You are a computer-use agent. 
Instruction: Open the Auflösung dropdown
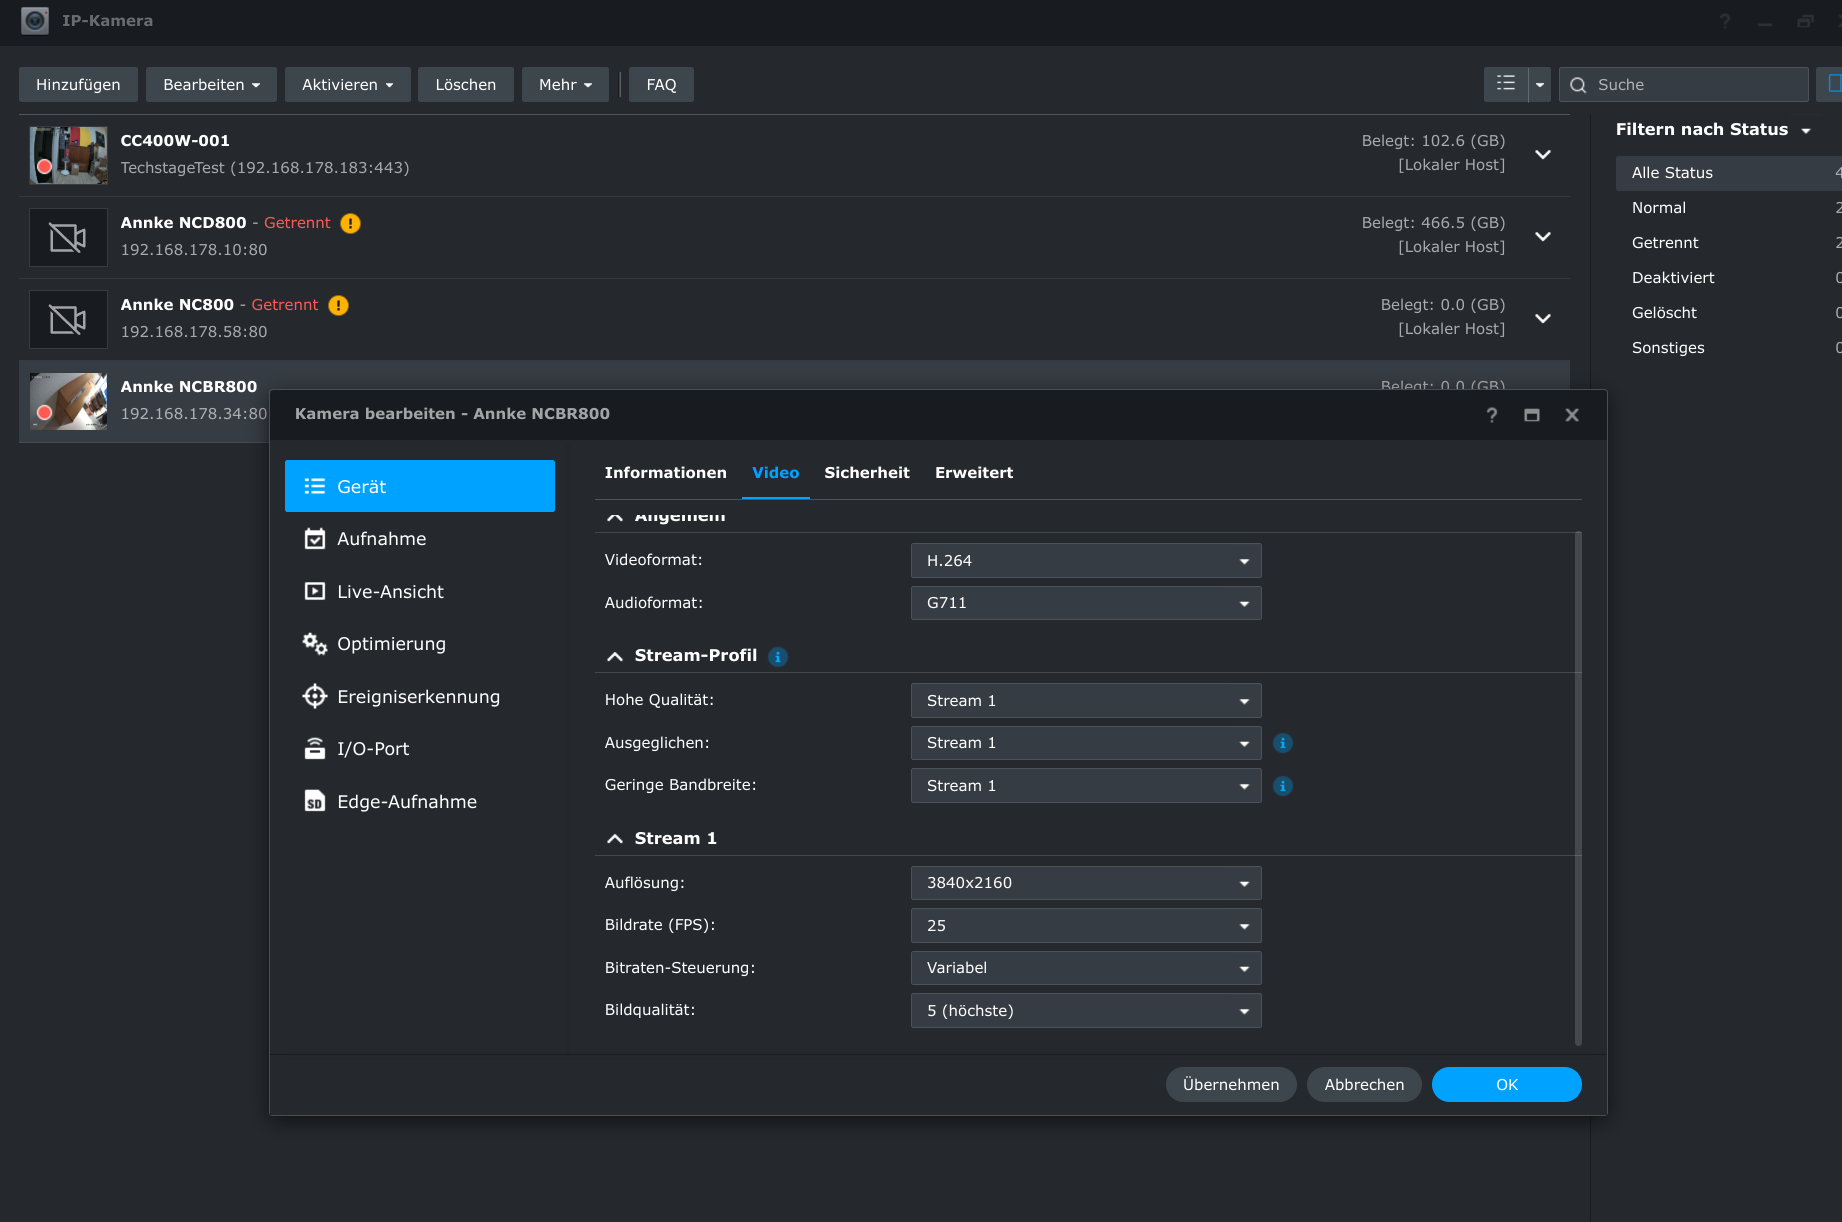(1085, 883)
